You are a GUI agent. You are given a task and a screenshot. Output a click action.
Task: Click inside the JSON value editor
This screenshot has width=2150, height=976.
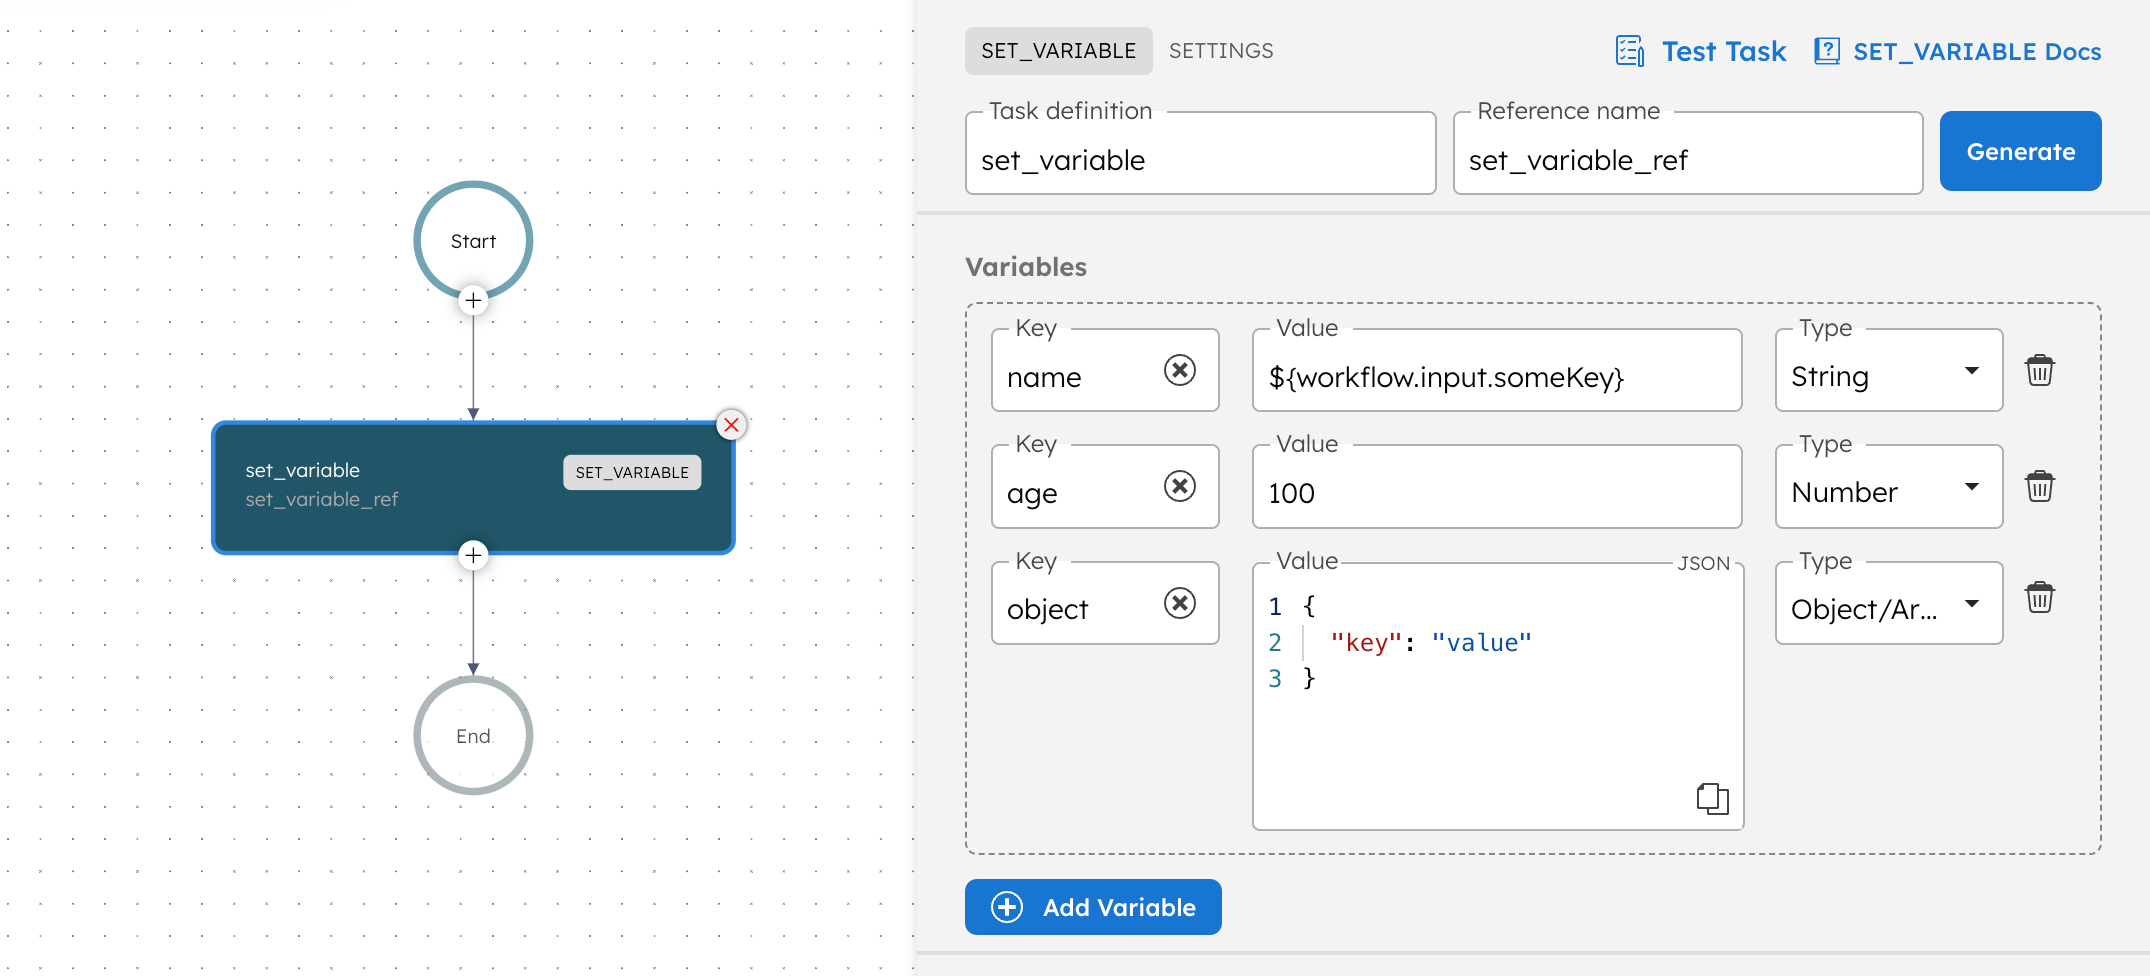click(x=1498, y=696)
